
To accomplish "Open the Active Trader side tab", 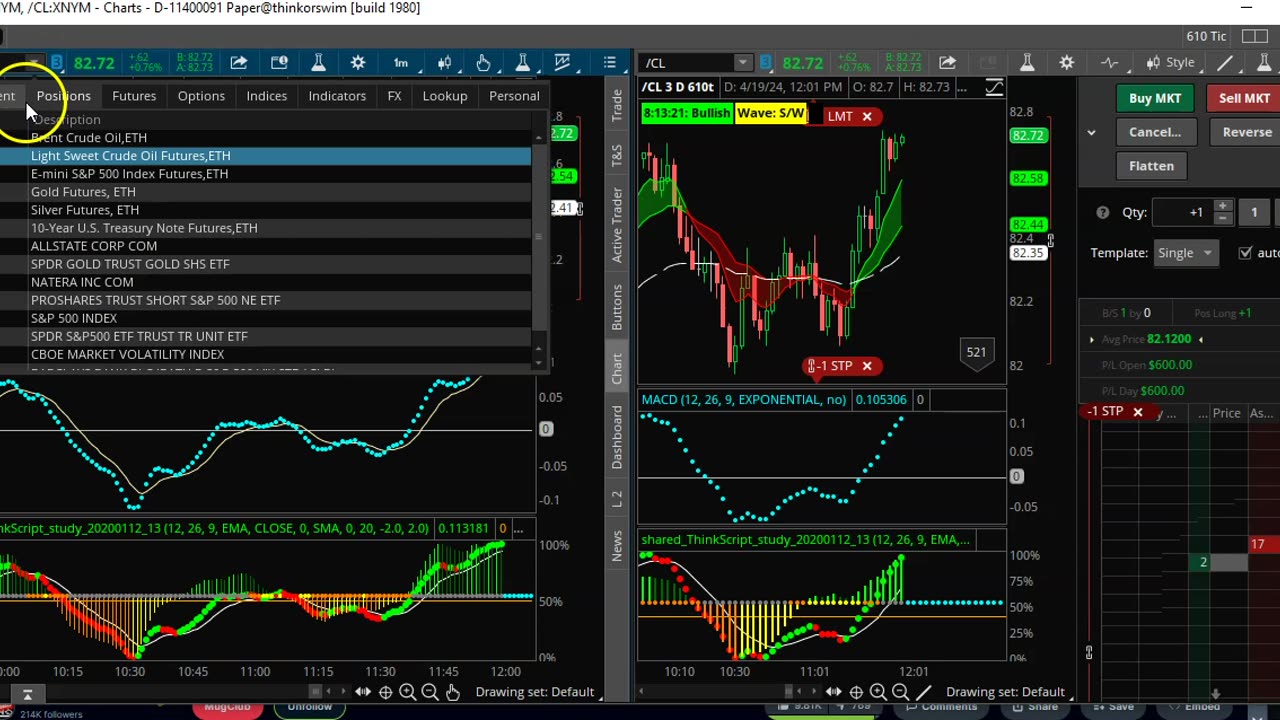I will click(x=617, y=227).
